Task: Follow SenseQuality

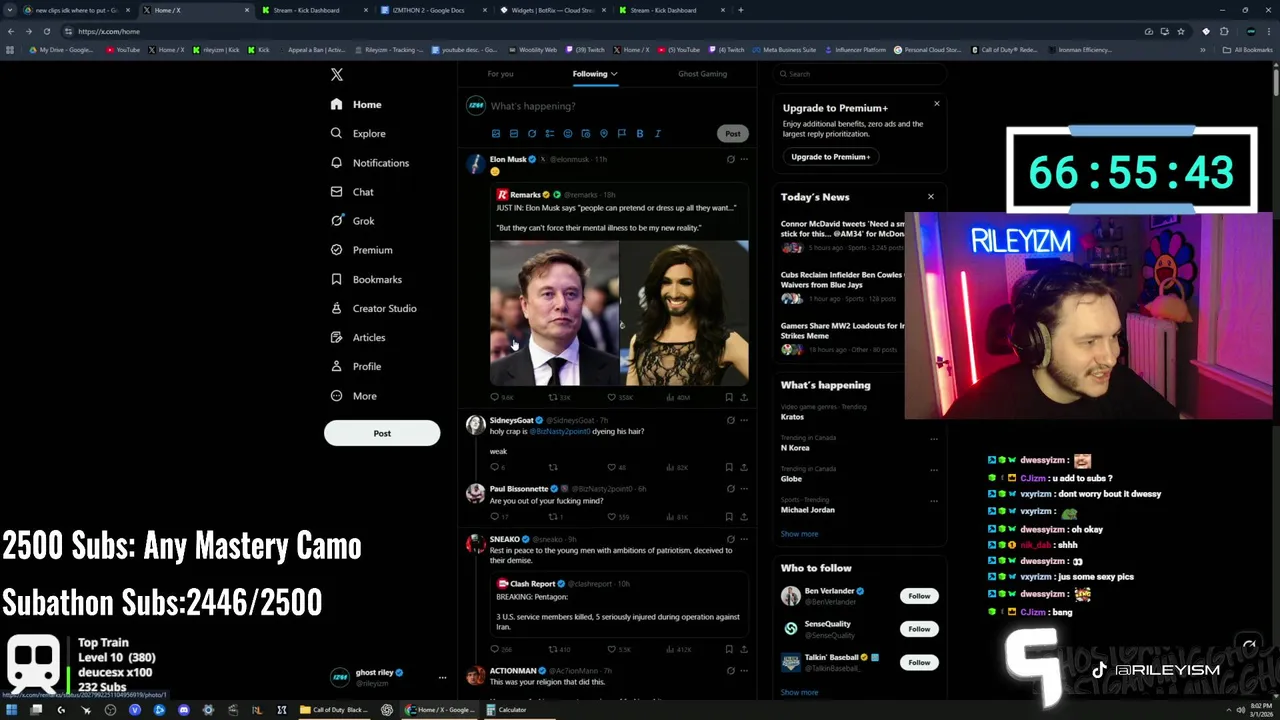Action: [x=919, y=629]
